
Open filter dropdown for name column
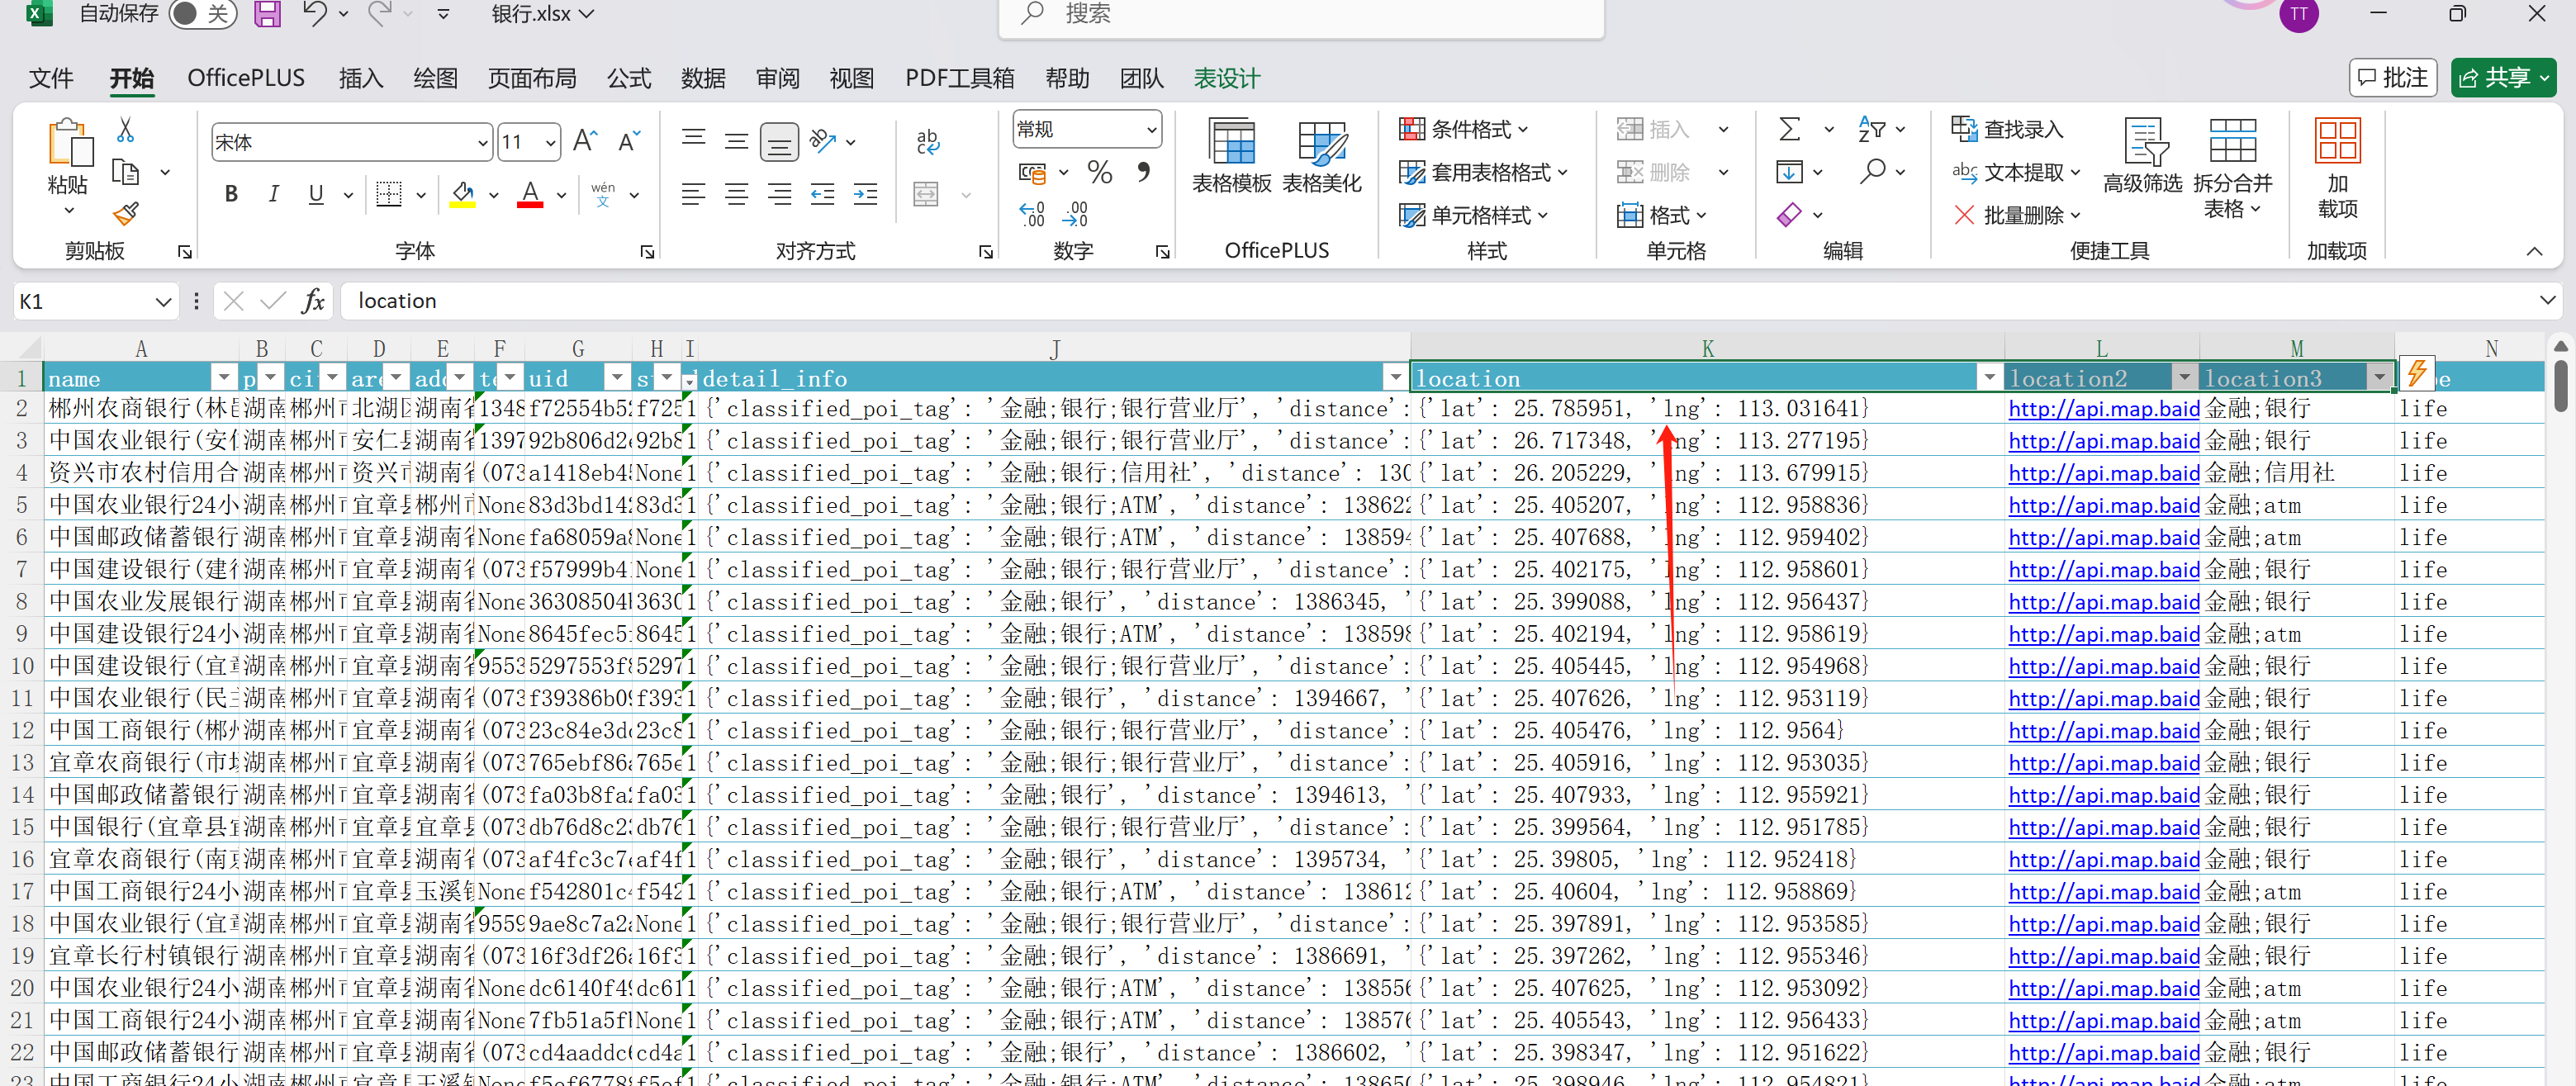pos(225,378)
